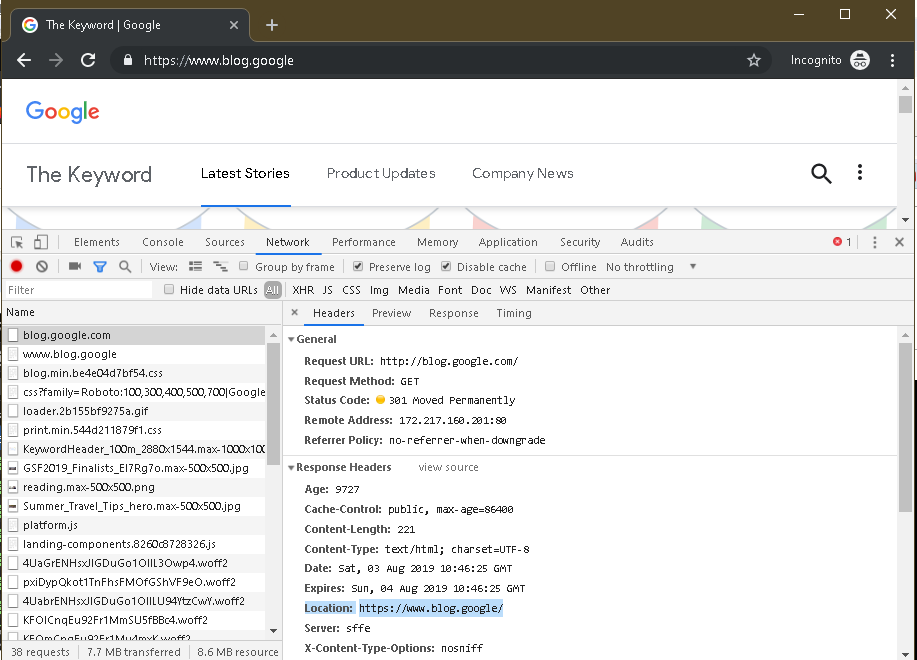Toggle the network filter funnel icon

tap(100, 267)
